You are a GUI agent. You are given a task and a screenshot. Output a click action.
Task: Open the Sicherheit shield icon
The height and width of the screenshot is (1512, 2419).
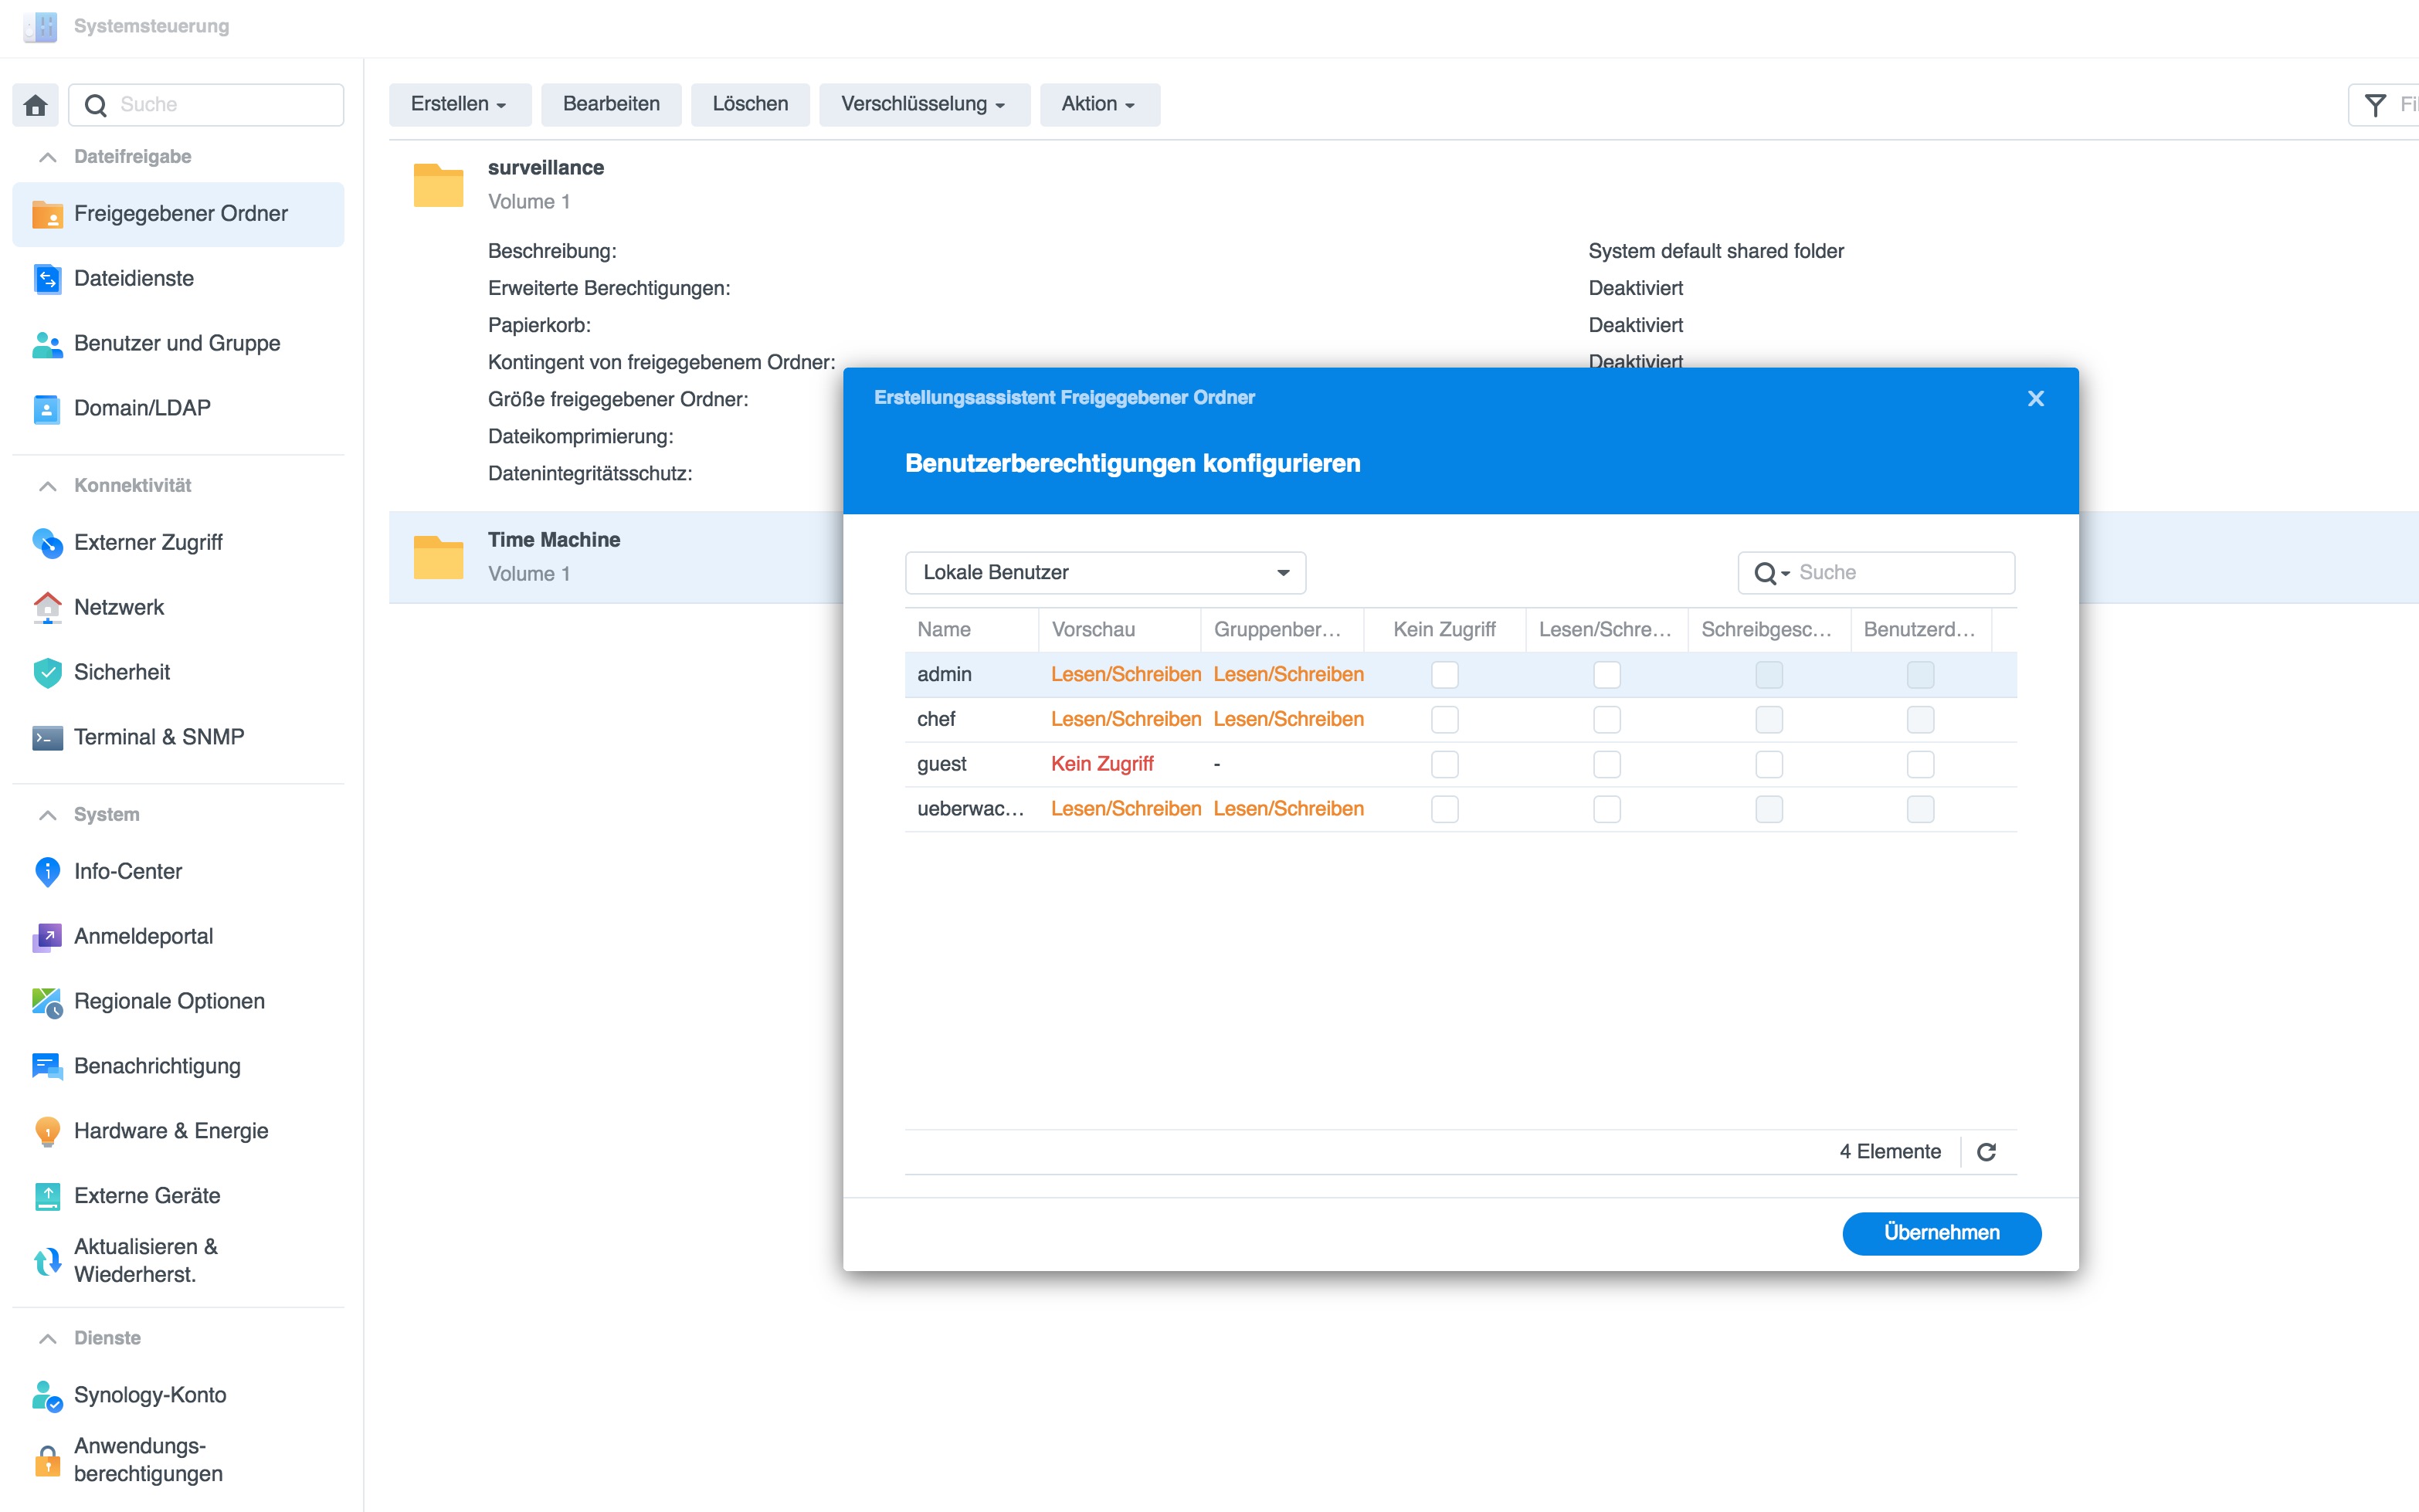(x=47, y=672)
